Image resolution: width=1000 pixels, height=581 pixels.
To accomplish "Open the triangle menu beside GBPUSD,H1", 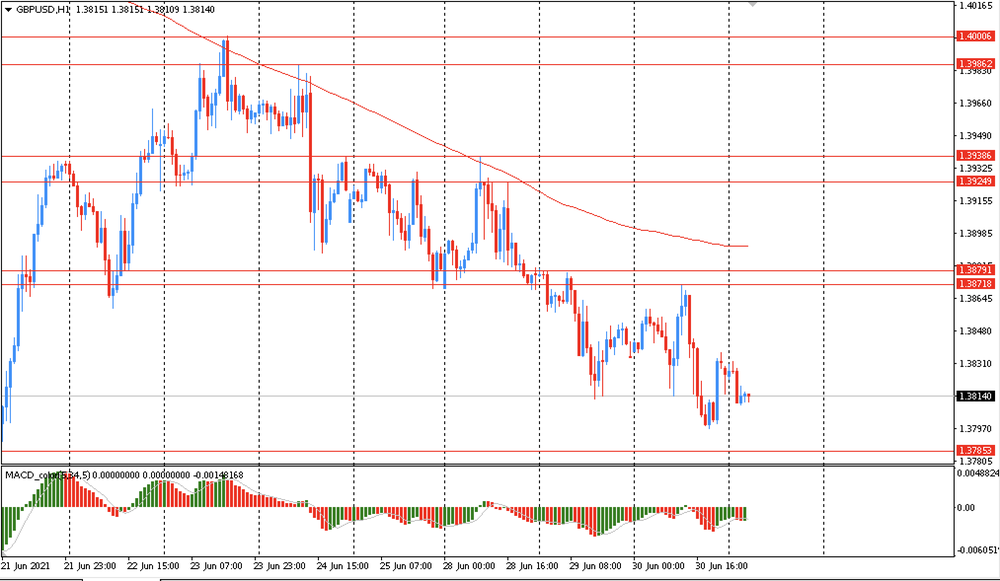I will [x=8, y=10].
